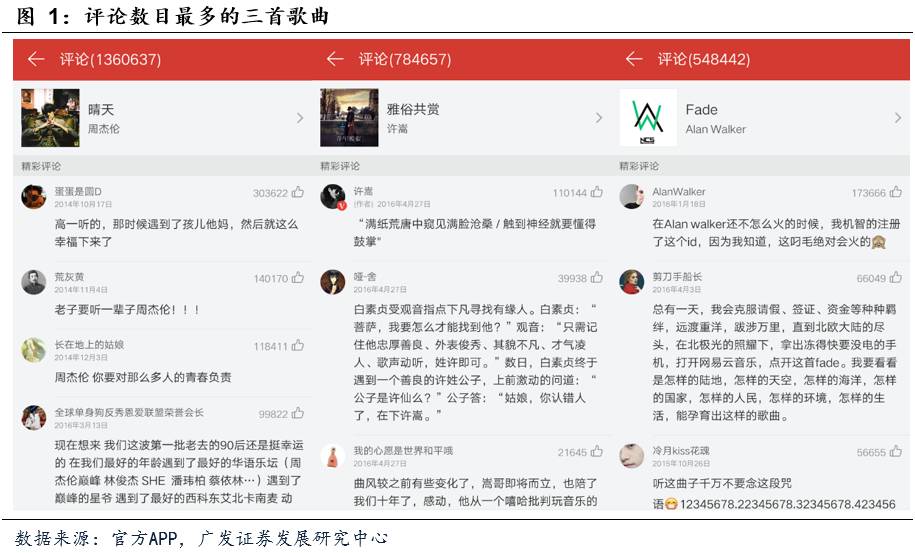View avatar of user 蛋蛋是圆D
915x553 pixels.
click(34, 197)
